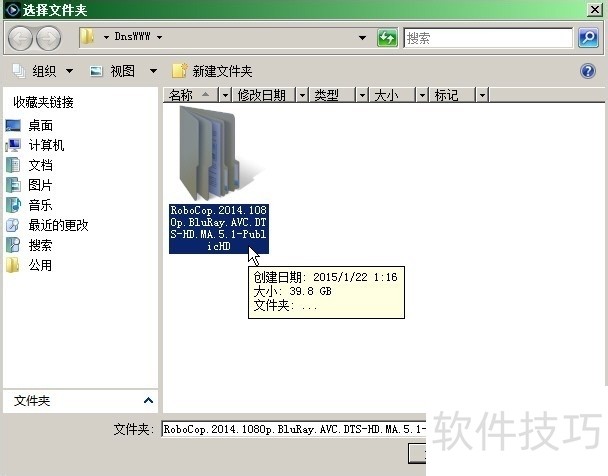The image size is (608, 476).
Task: Click DnsWWW in the address path
Action: 132,37
